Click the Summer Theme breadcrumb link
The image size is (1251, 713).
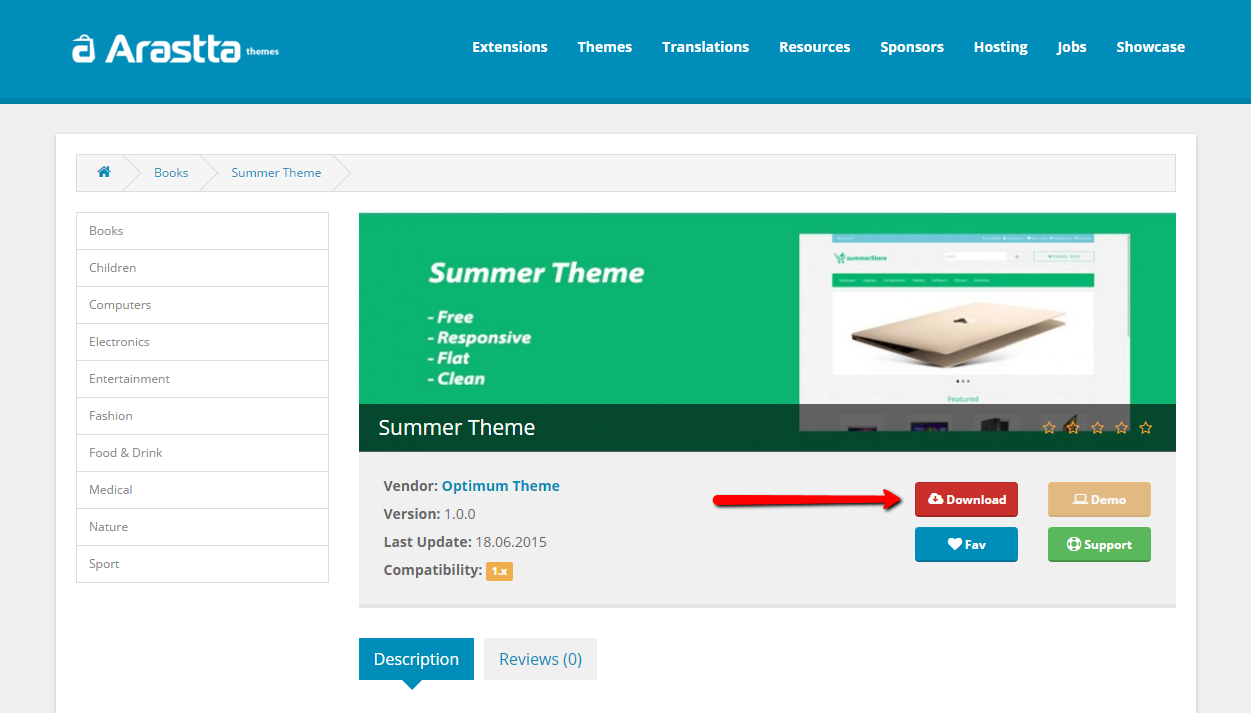point(276,172)
